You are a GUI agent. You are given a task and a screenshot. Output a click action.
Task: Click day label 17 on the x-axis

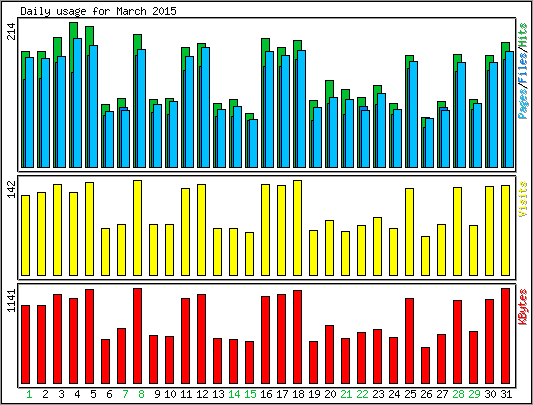tap(282, 394)
